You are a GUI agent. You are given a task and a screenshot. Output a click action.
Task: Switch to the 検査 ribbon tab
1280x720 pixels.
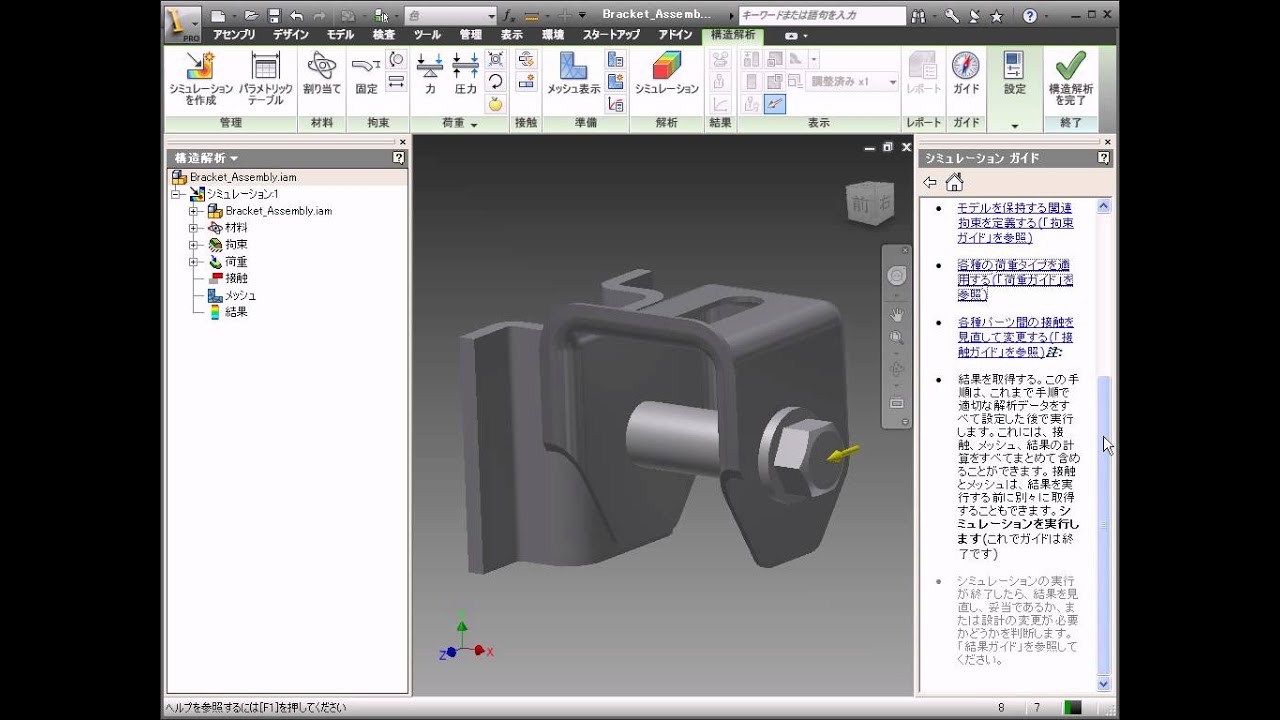click(x=384, y=34)
